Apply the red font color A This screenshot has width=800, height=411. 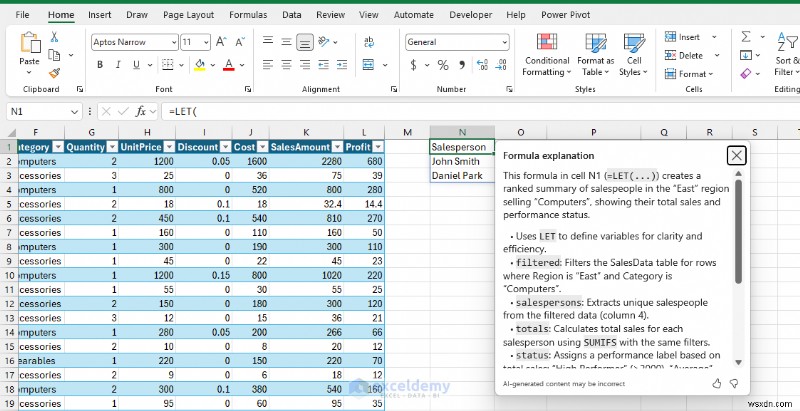pyautogui.click(x=229, y=65)
